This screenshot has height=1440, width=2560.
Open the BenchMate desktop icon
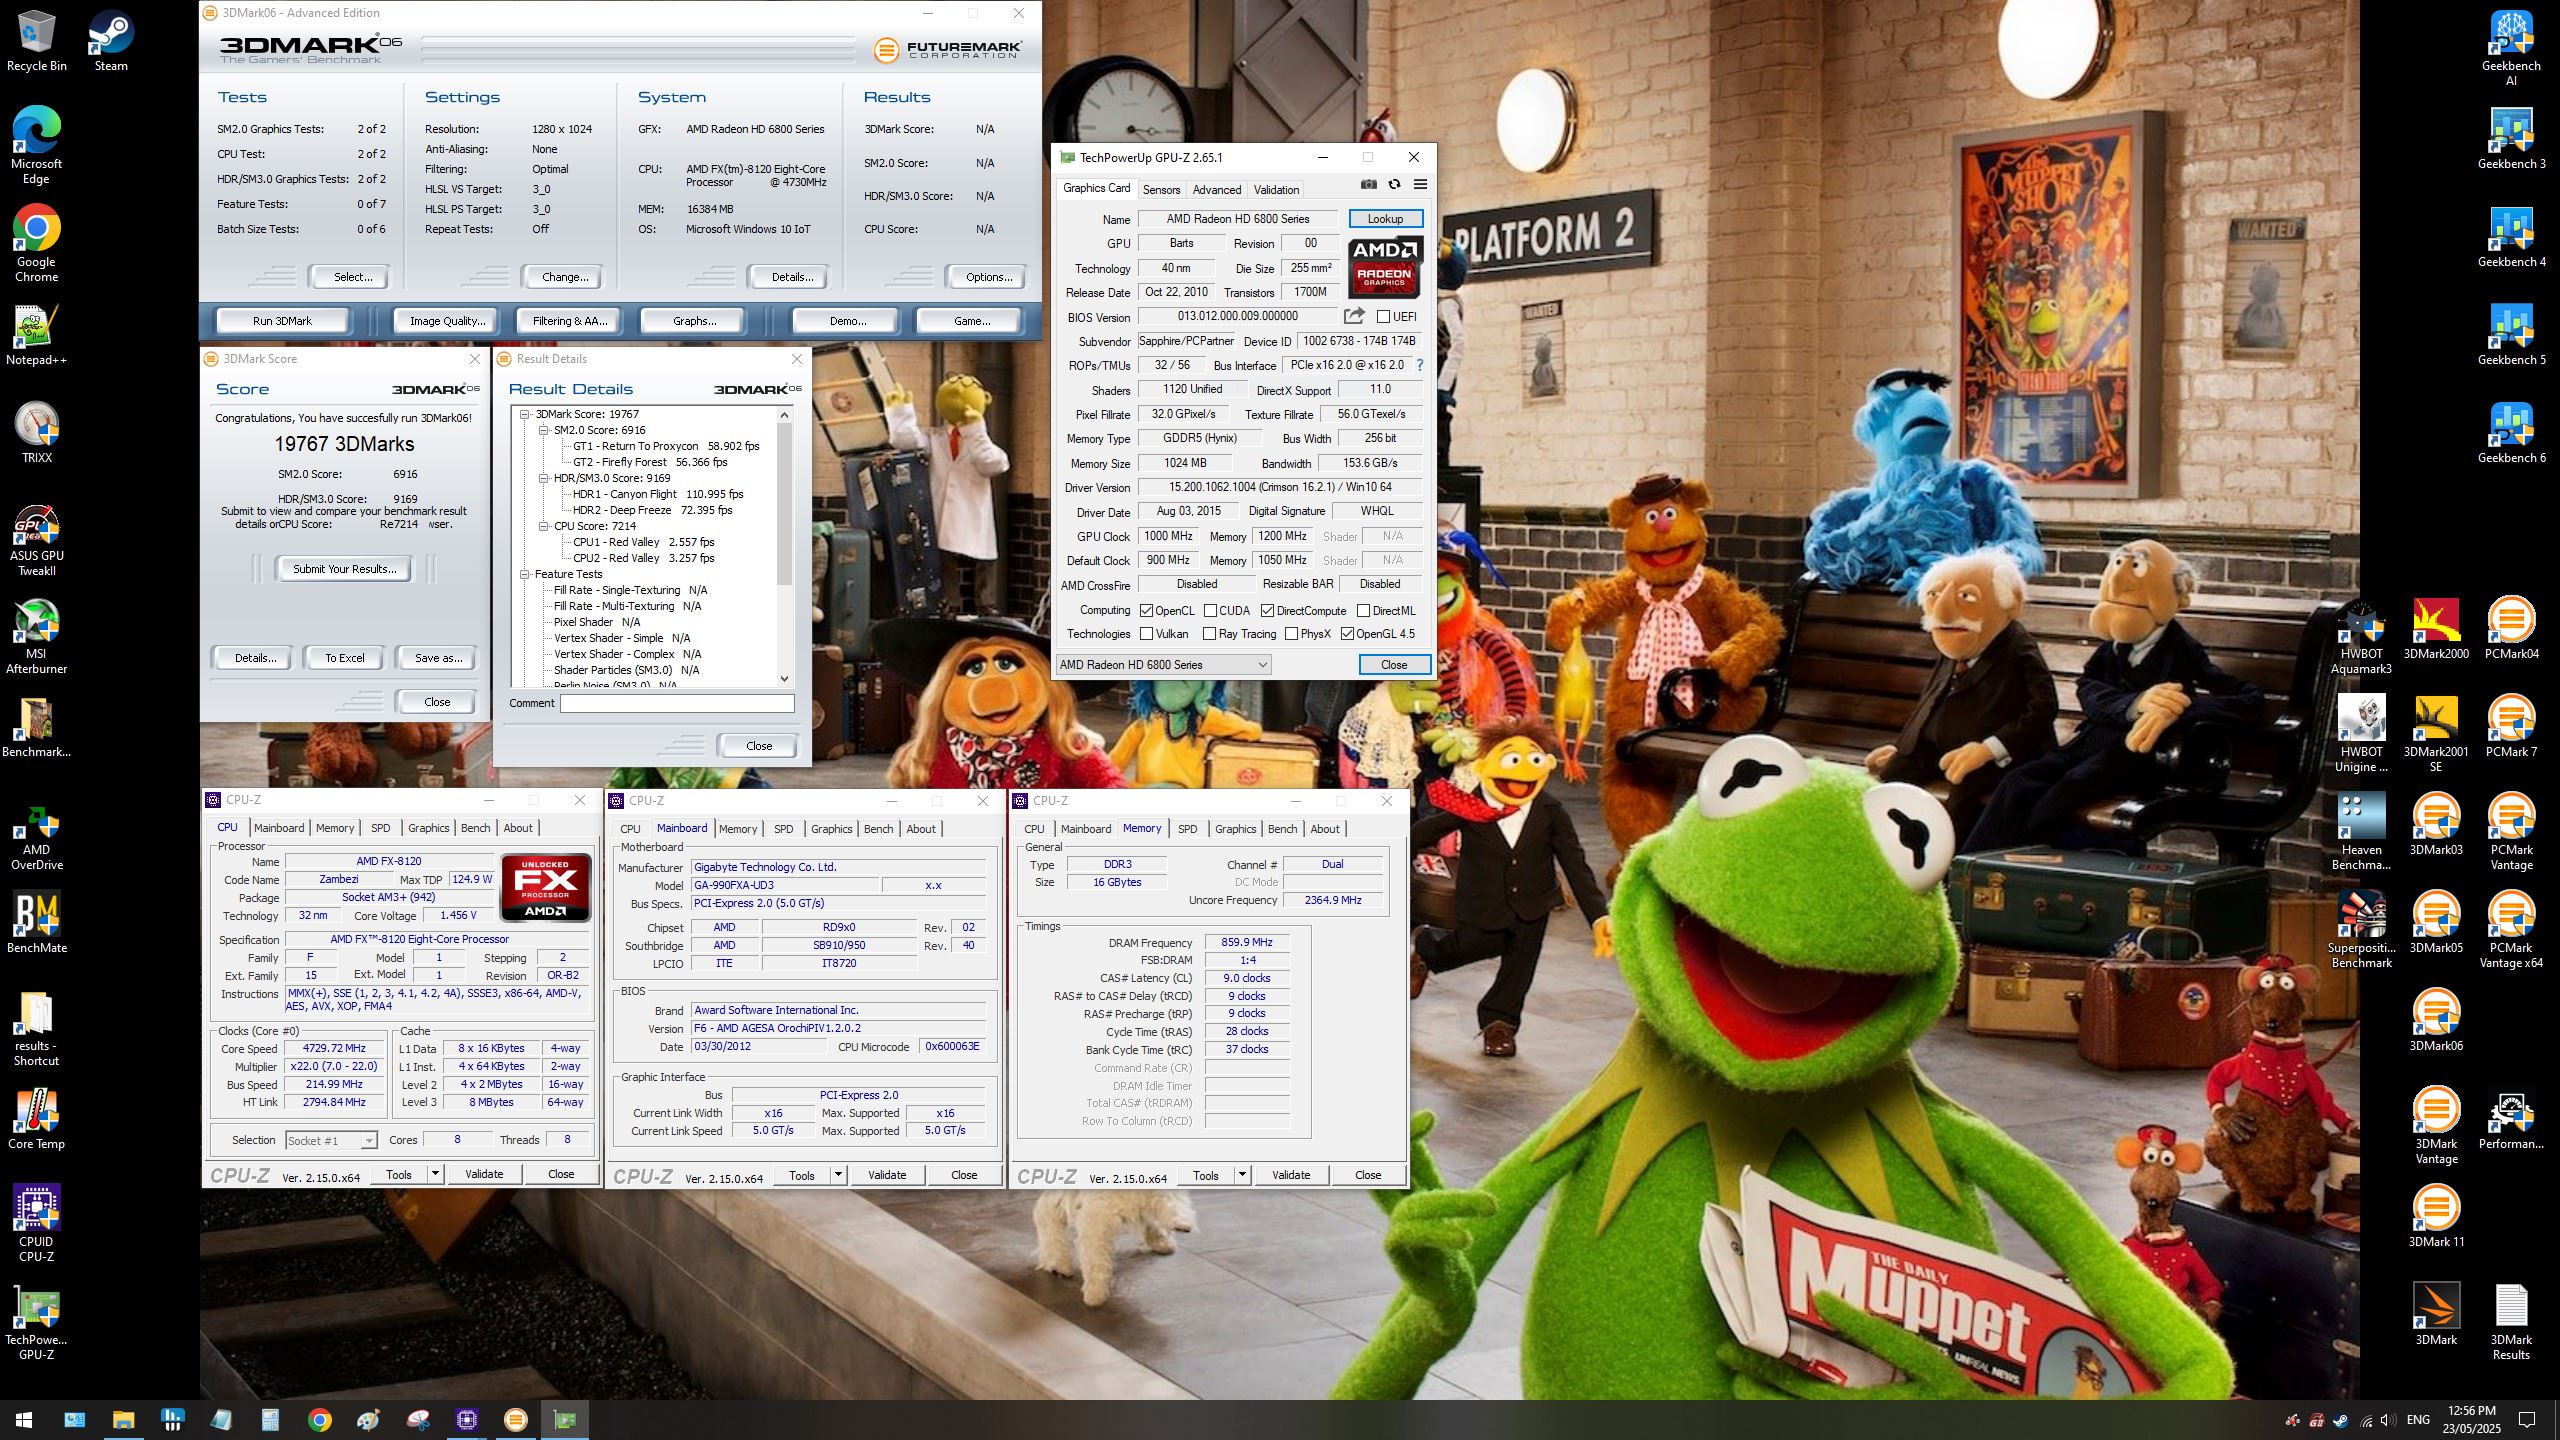tap(36, 923)
